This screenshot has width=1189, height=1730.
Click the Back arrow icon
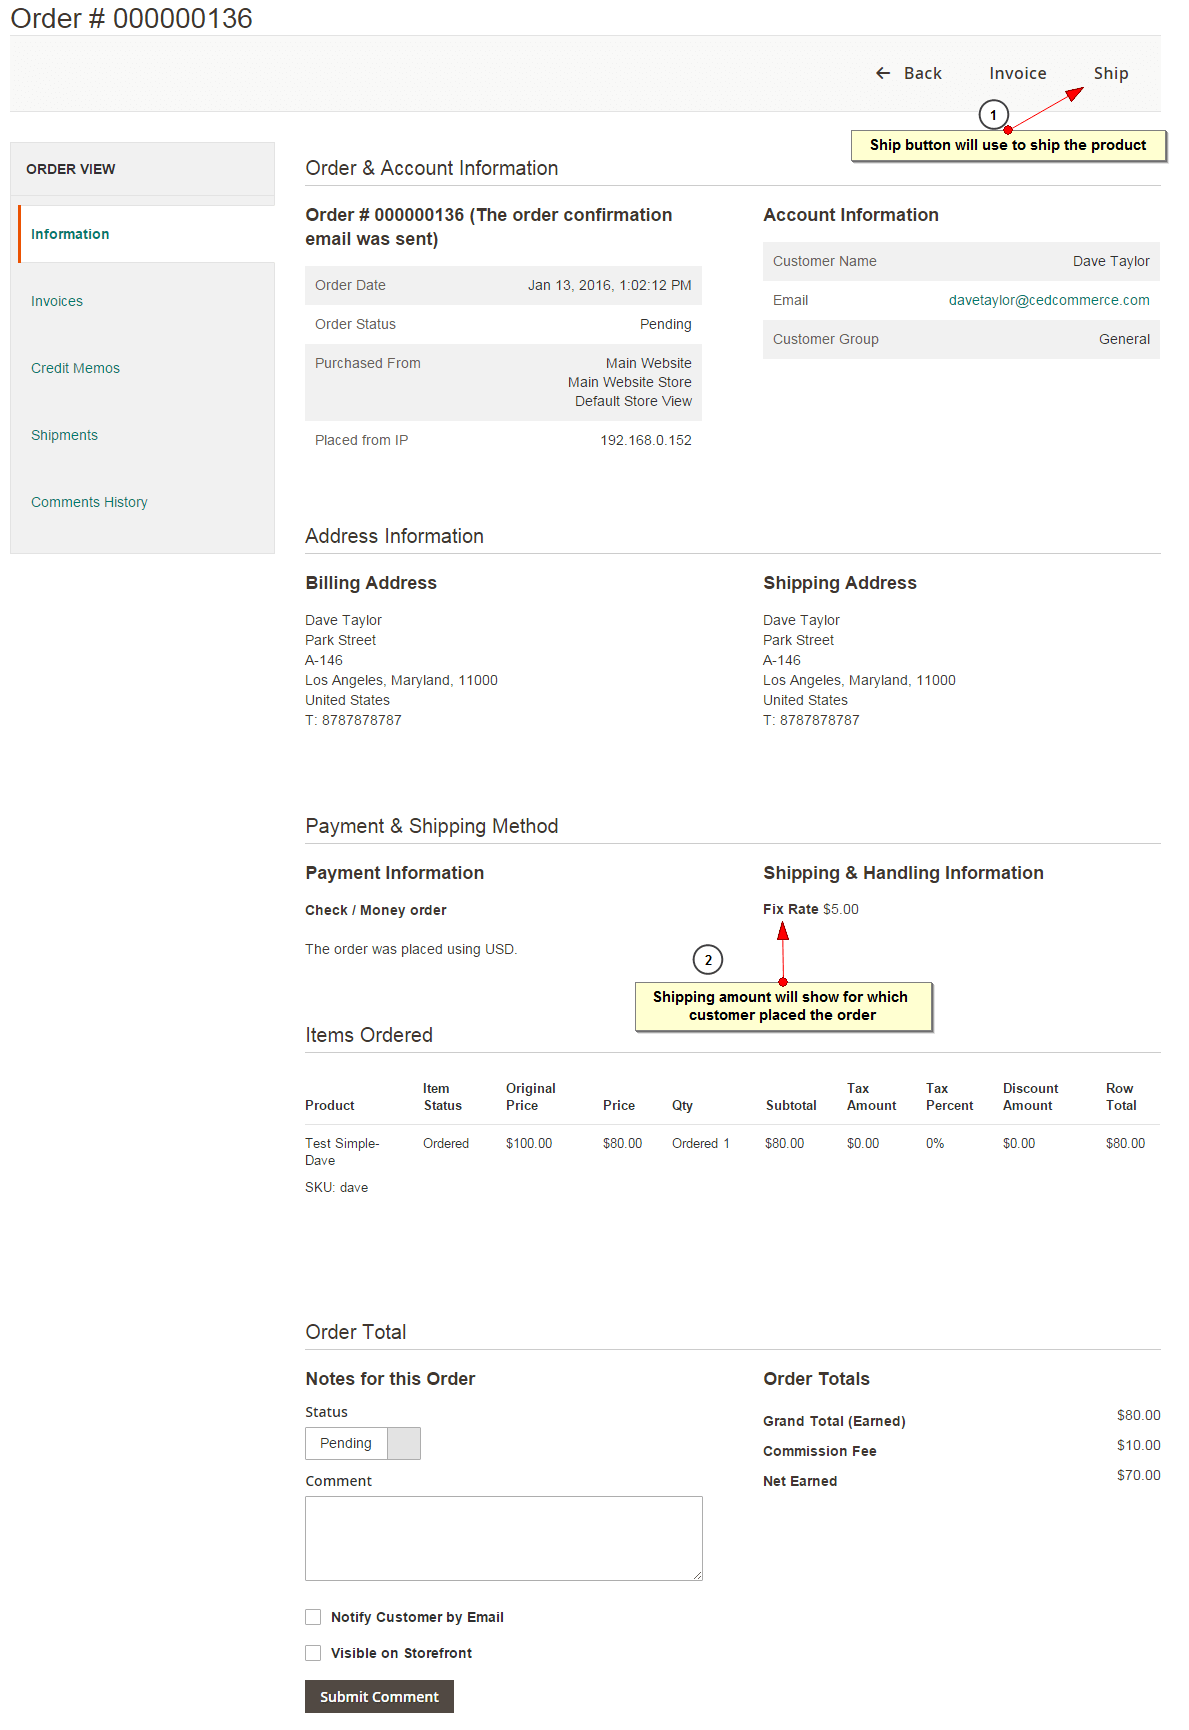(883, 73)
